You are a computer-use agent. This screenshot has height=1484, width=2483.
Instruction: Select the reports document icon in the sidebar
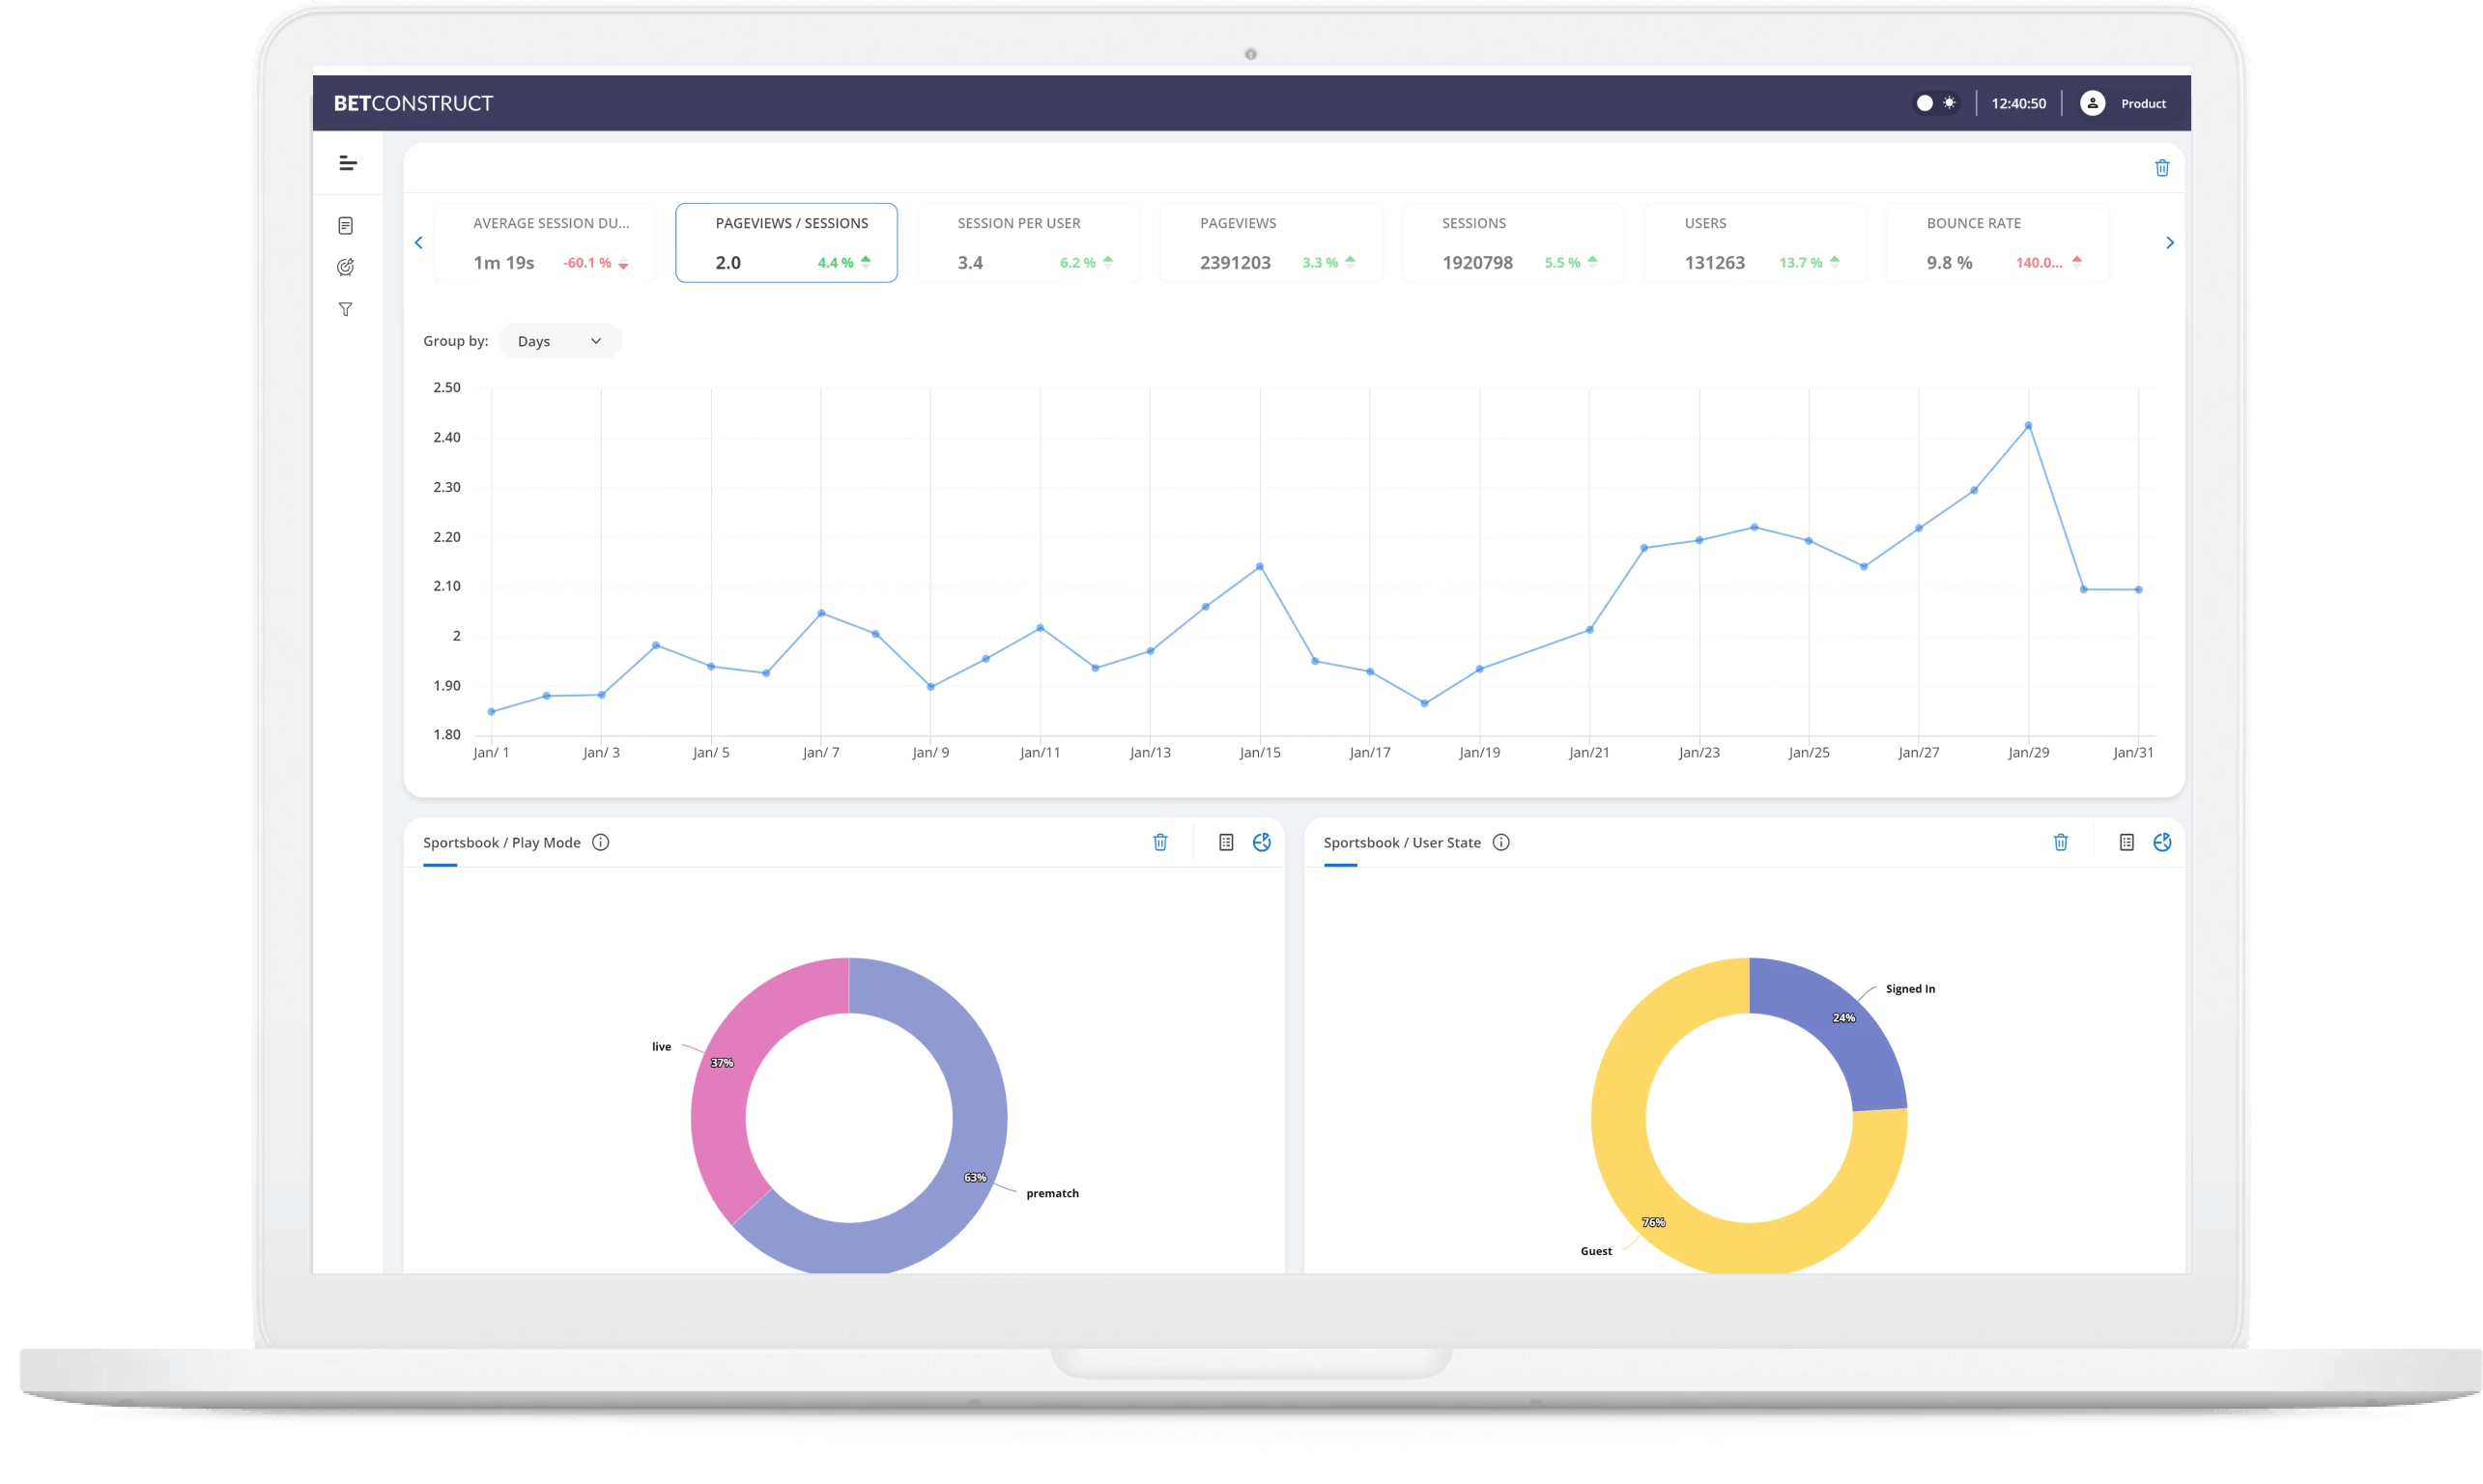(347, 225)
